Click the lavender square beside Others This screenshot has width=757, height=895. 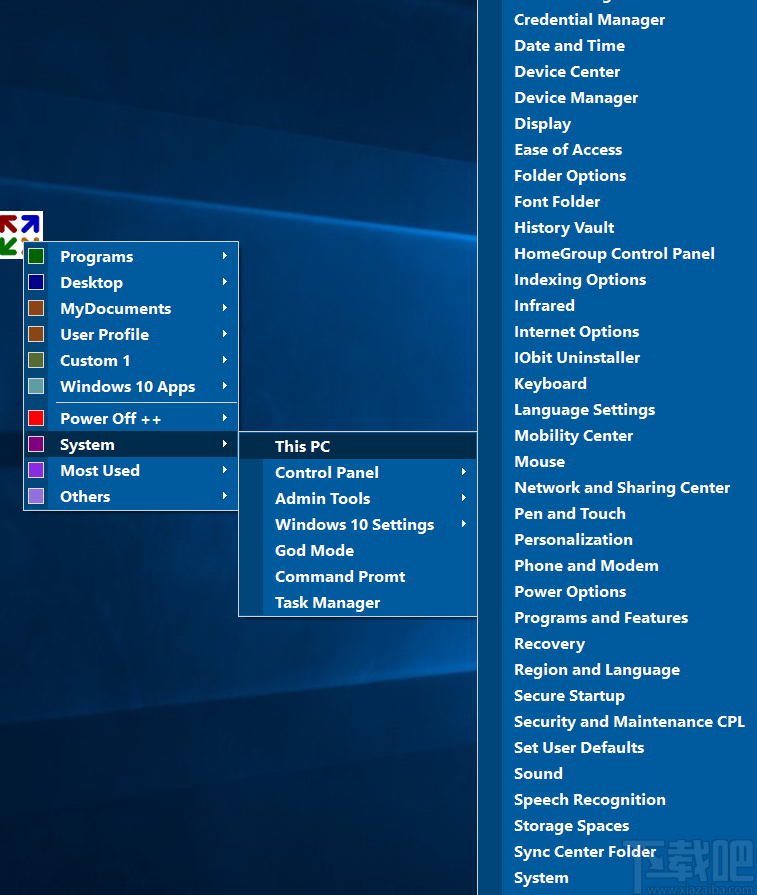(x=36, y=496)
